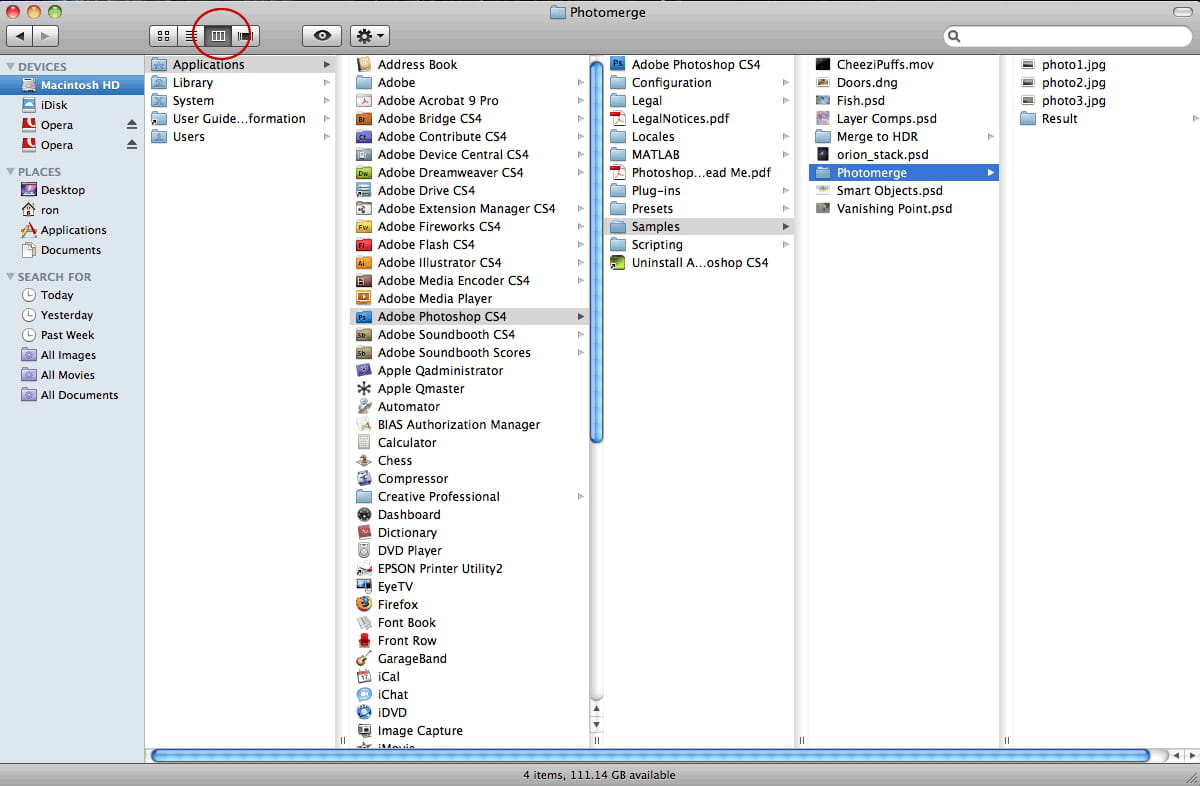This screenshot has height=786, width=1200.
Task: Click the Quick Look eye button
Action: point(322,36)
